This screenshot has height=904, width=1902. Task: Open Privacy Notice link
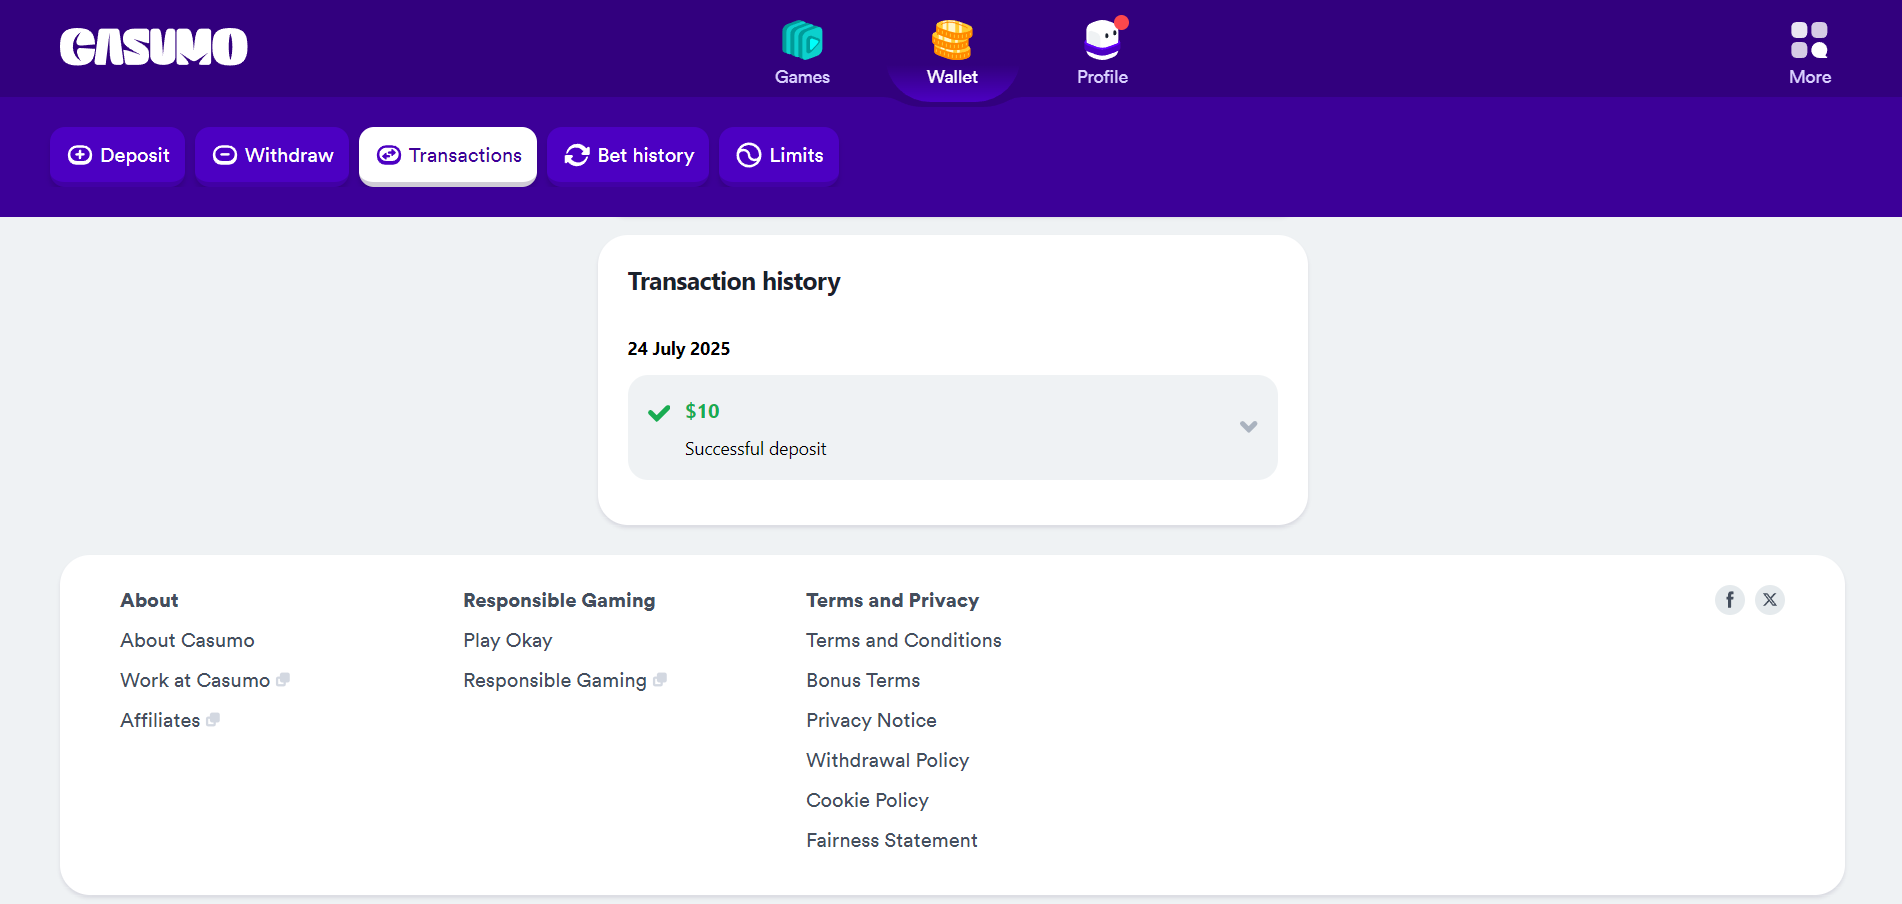point(871,720)
